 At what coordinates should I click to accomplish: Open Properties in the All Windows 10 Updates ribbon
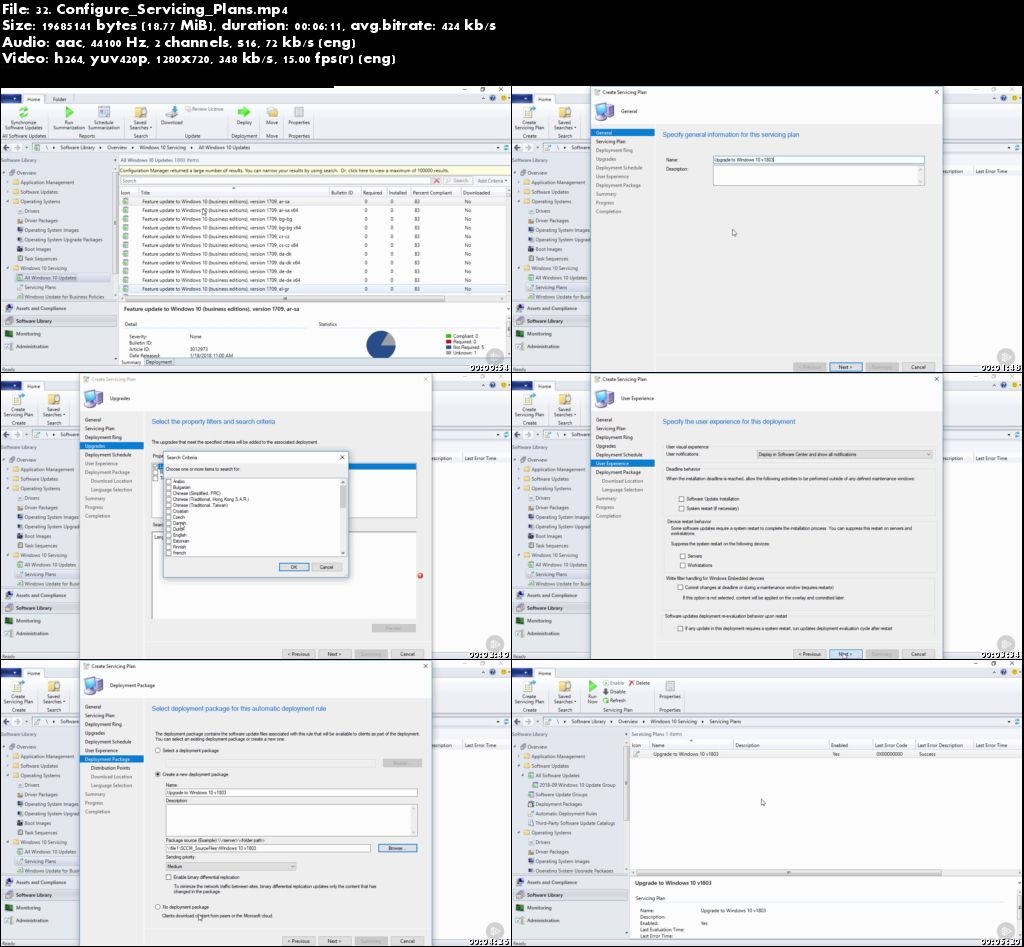tap(298, 116)
